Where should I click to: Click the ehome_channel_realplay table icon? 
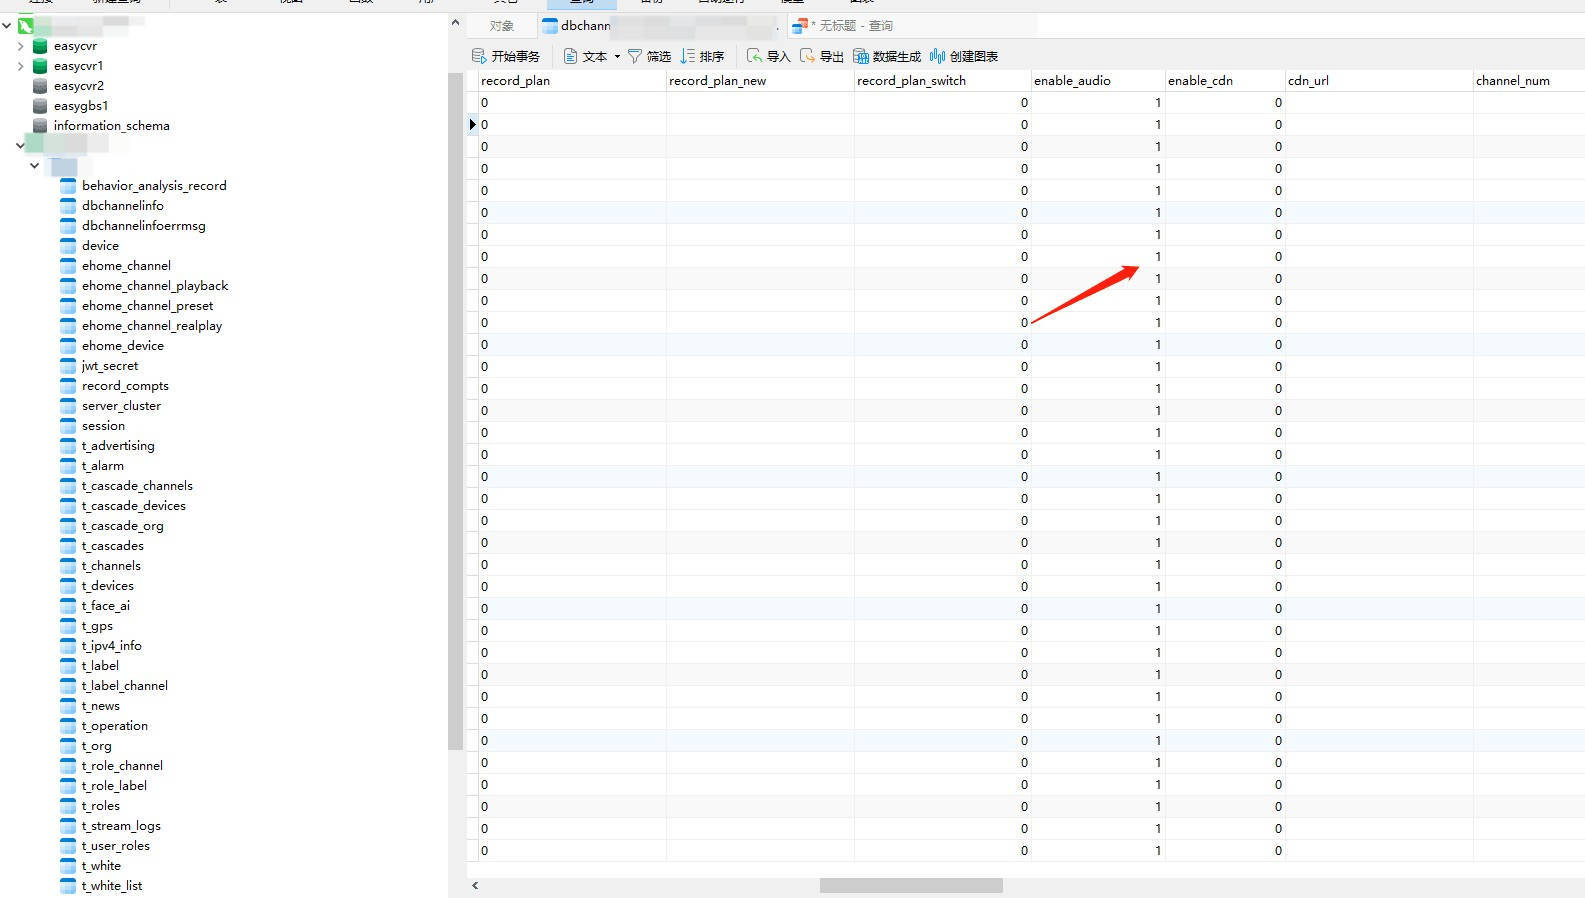[68, 326]
